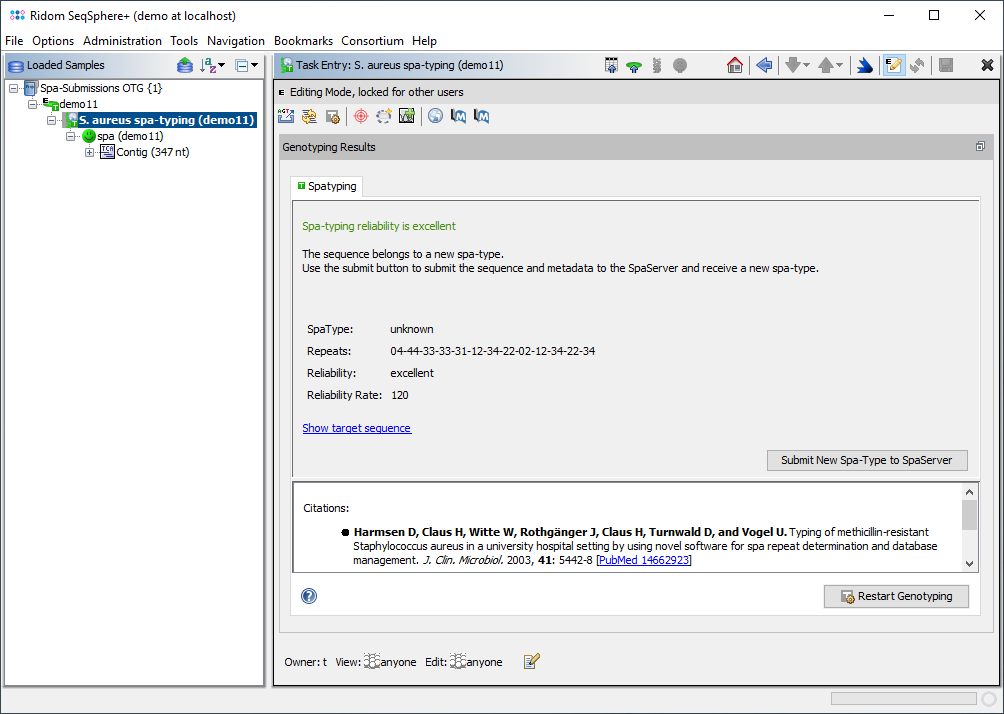This screenshot has width=1004, height=714.
Task: Click the edit permissions icon beside Edit: anyone
Action: (532, 661)
